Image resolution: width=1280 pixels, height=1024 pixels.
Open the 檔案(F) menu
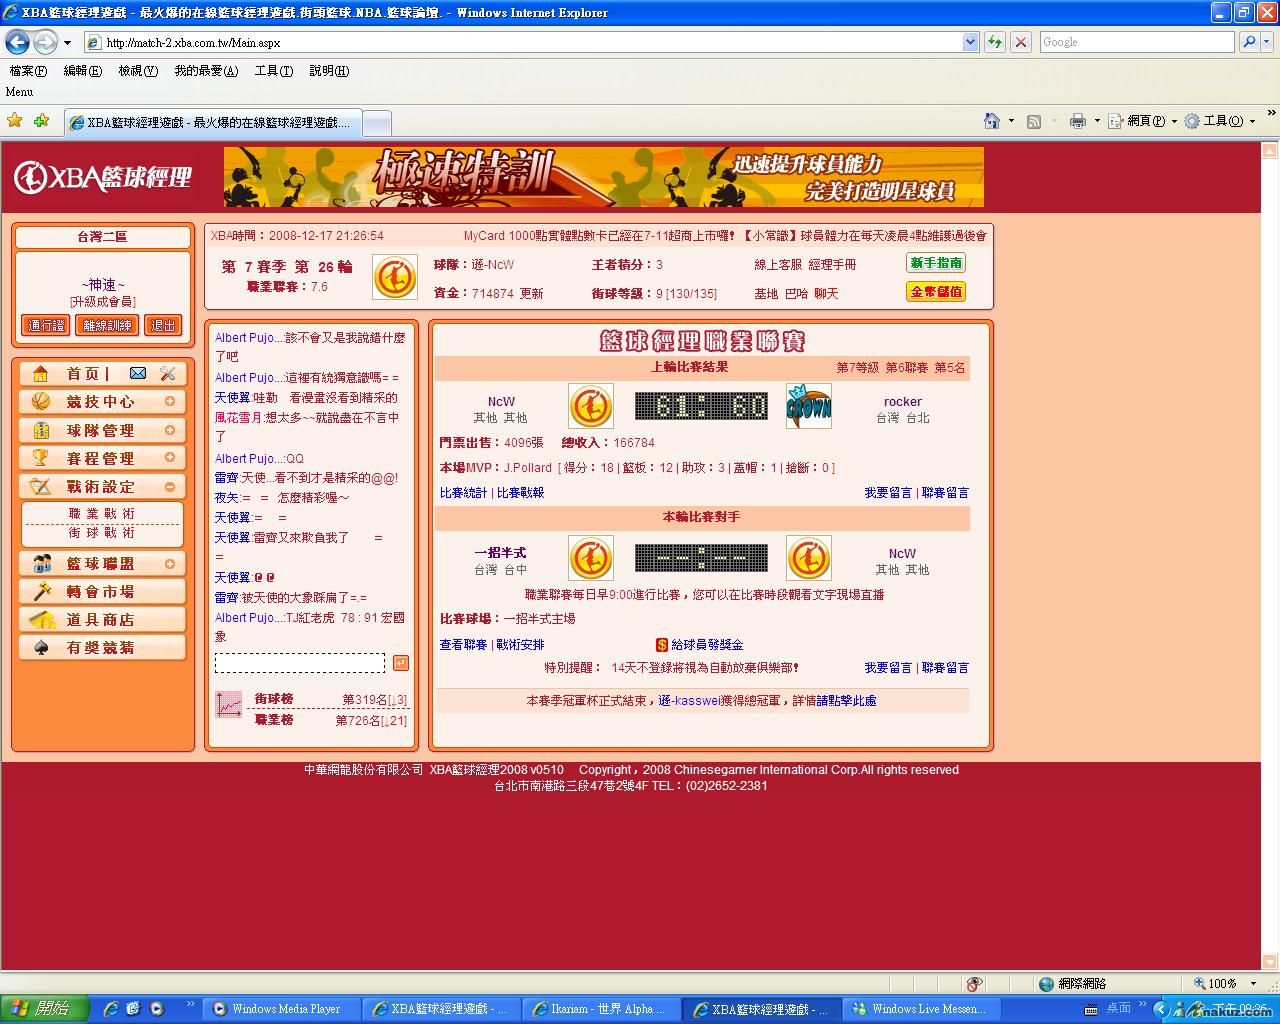[28, 71]
